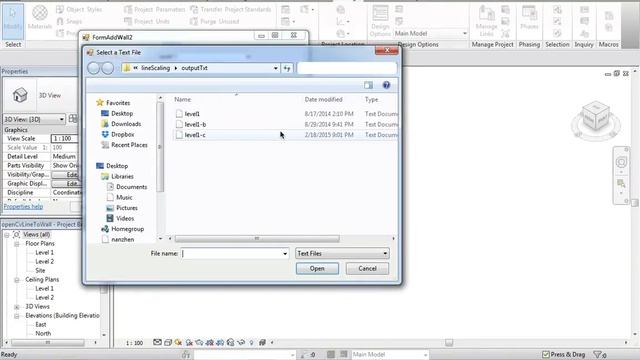
Task: Sort files by Name column
Action: (x=182, y=99)
